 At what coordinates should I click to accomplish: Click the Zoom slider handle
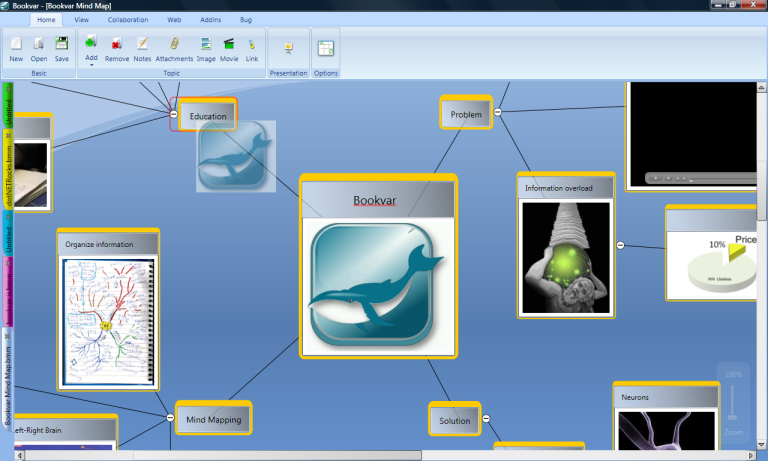pos(733,417)
